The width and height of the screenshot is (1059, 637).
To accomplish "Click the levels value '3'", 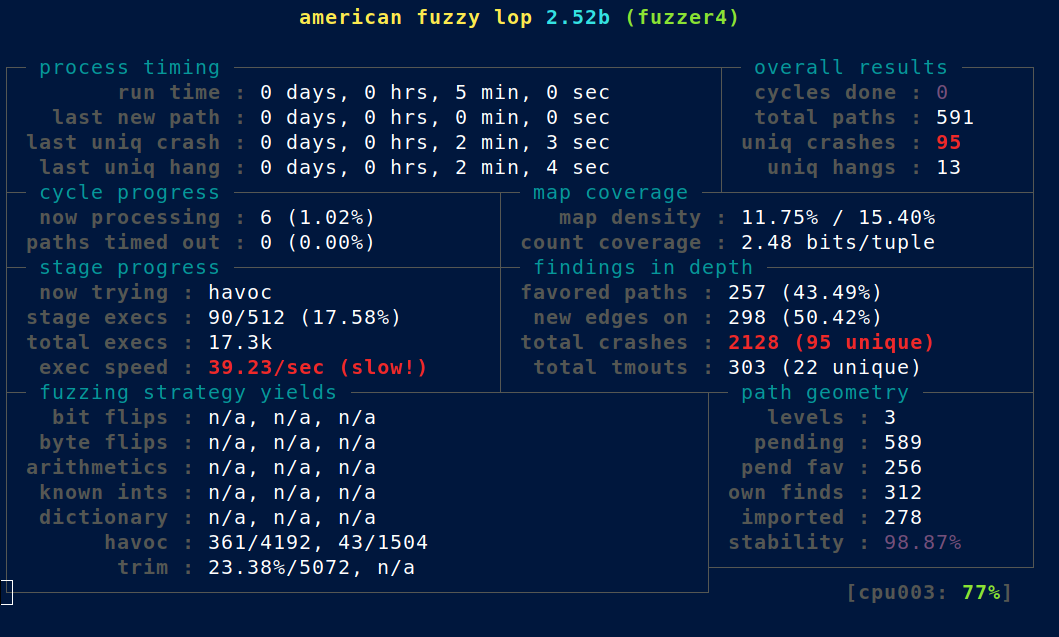I will [890, 417].
